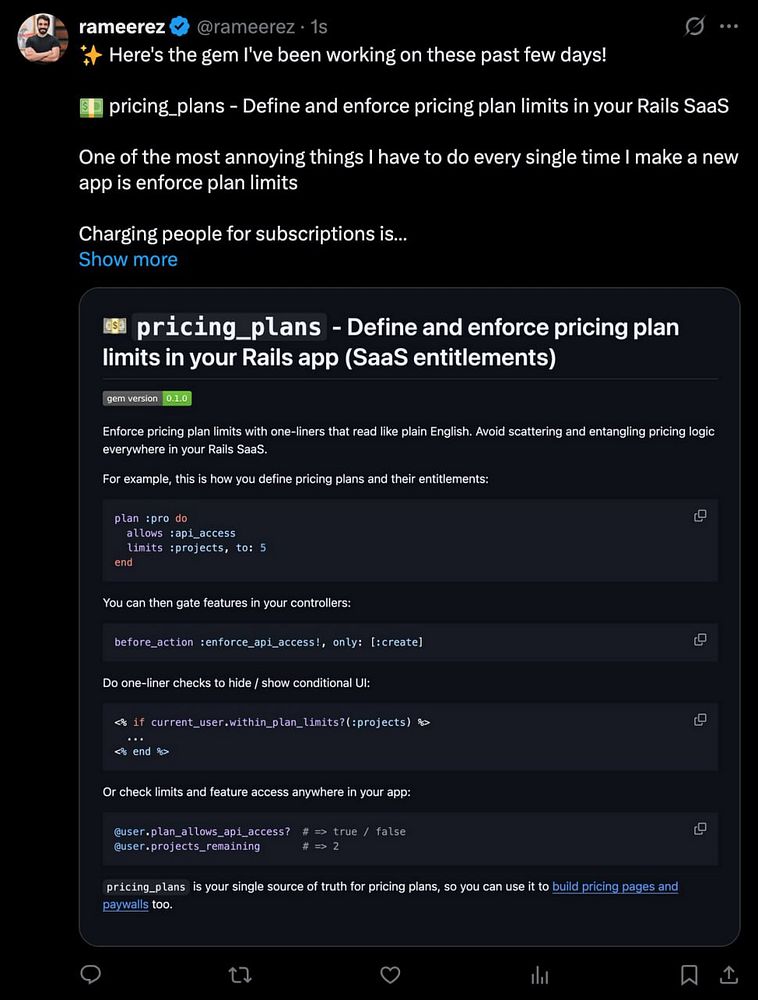
Task: Copy the @user.plan_allows_api_access code block
Action: click(700, 829)
